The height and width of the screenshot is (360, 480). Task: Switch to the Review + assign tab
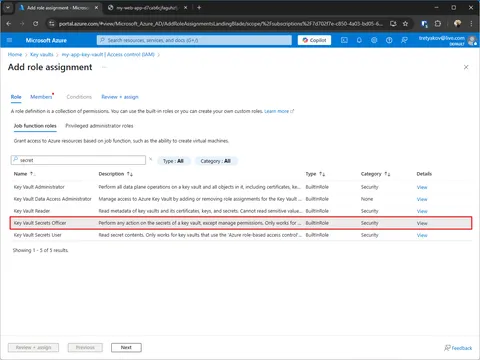tap(120, 97)
